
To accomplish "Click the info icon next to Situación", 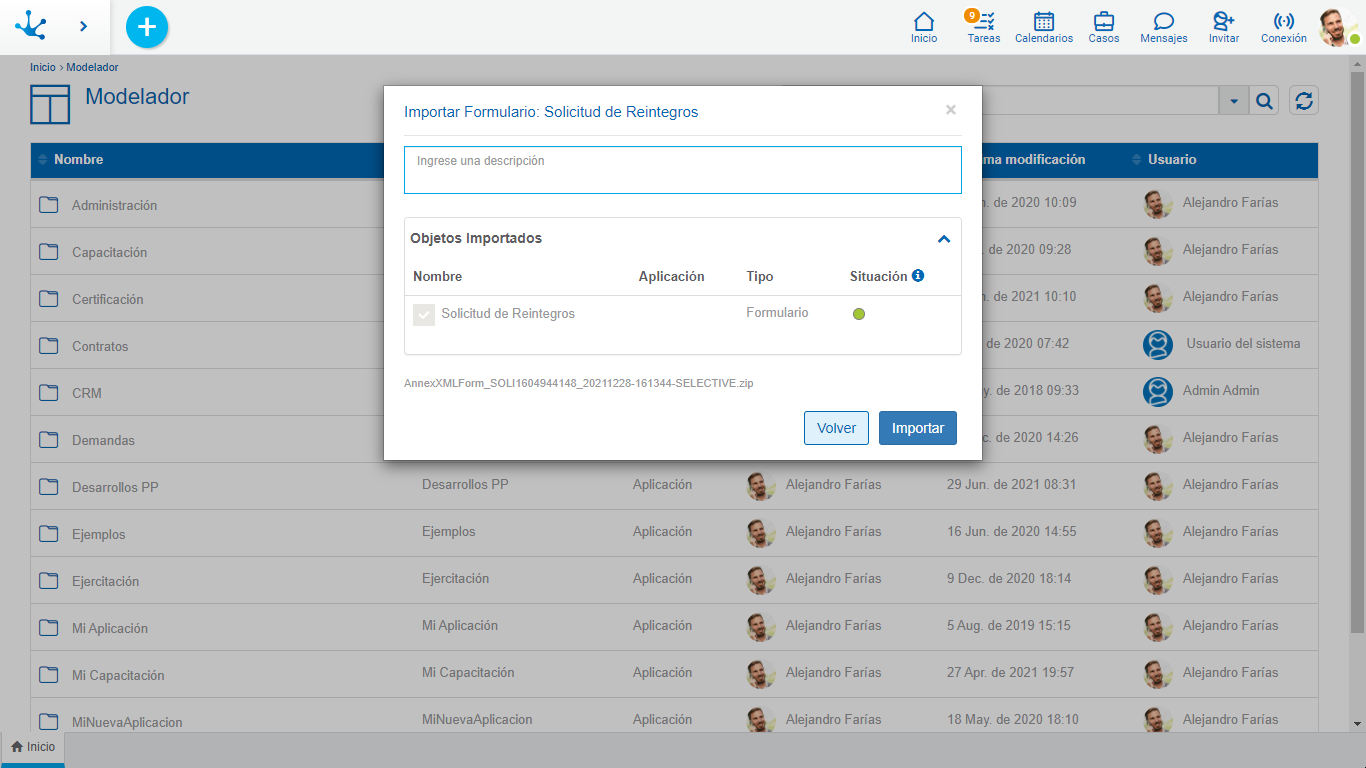I will coord(918,276).
